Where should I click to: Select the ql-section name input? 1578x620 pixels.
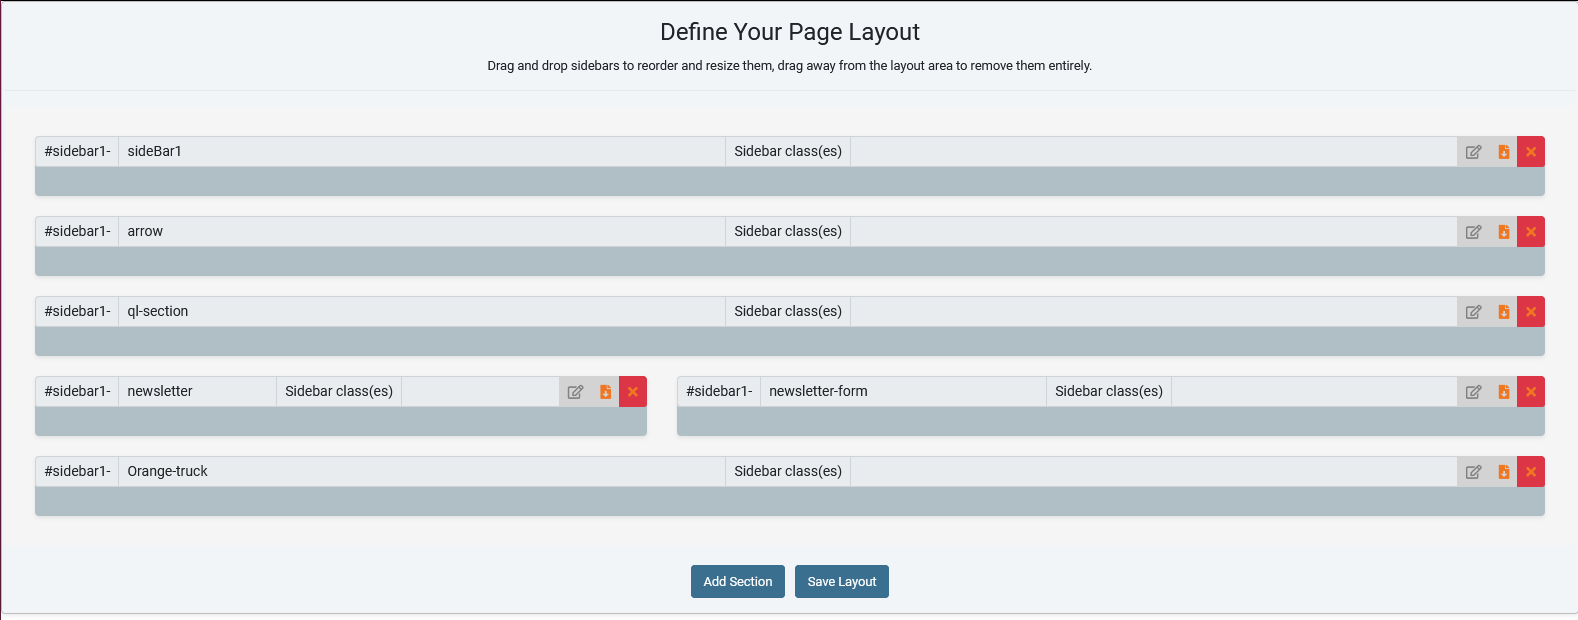(x=422, y=312)
